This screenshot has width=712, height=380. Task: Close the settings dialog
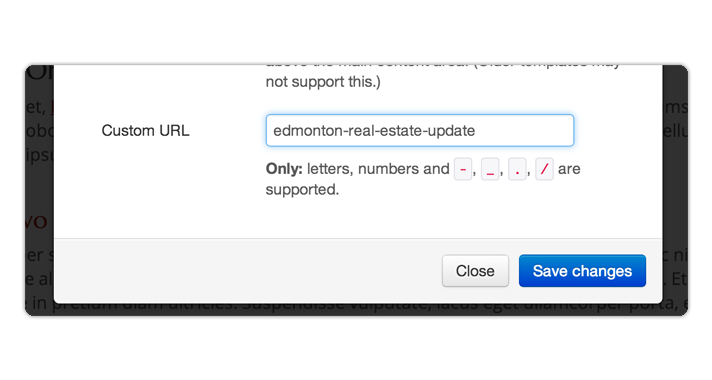click(475, 271)
